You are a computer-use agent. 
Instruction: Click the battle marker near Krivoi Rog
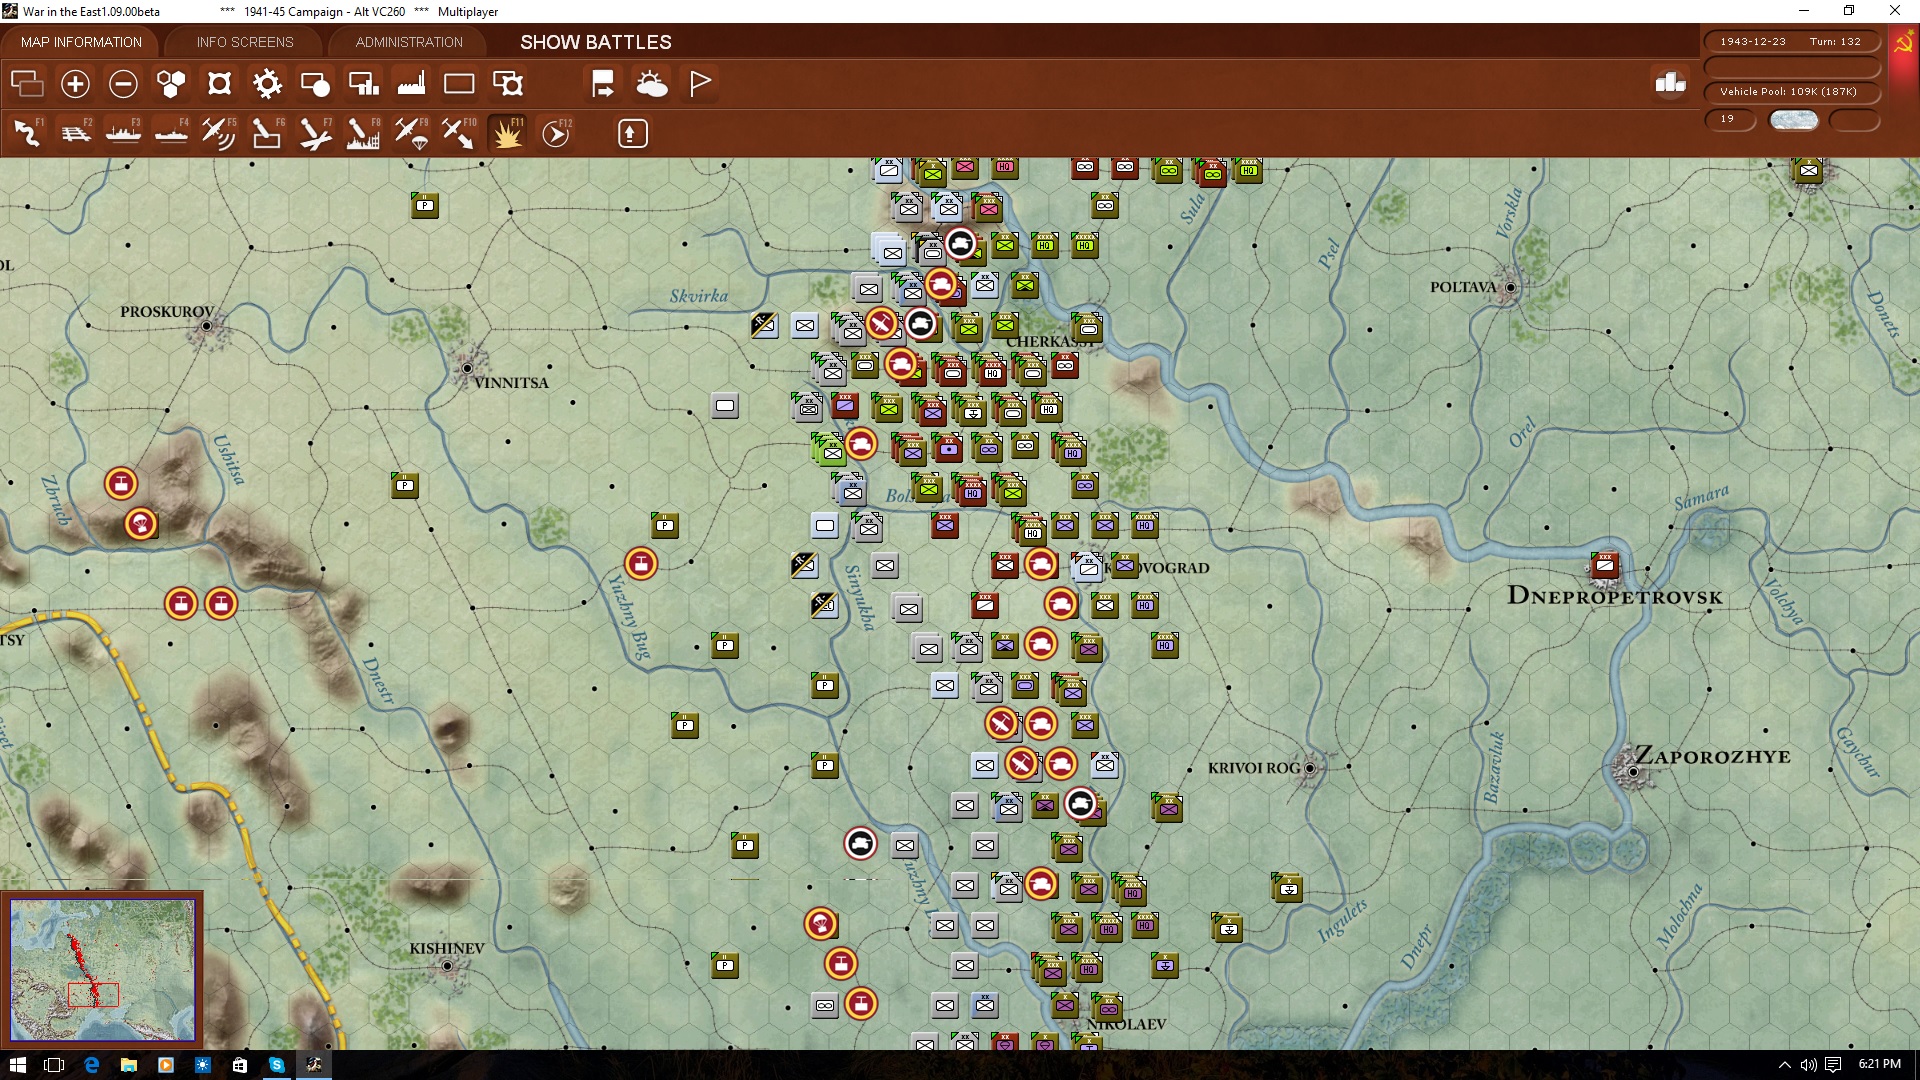click(1080, 803)
